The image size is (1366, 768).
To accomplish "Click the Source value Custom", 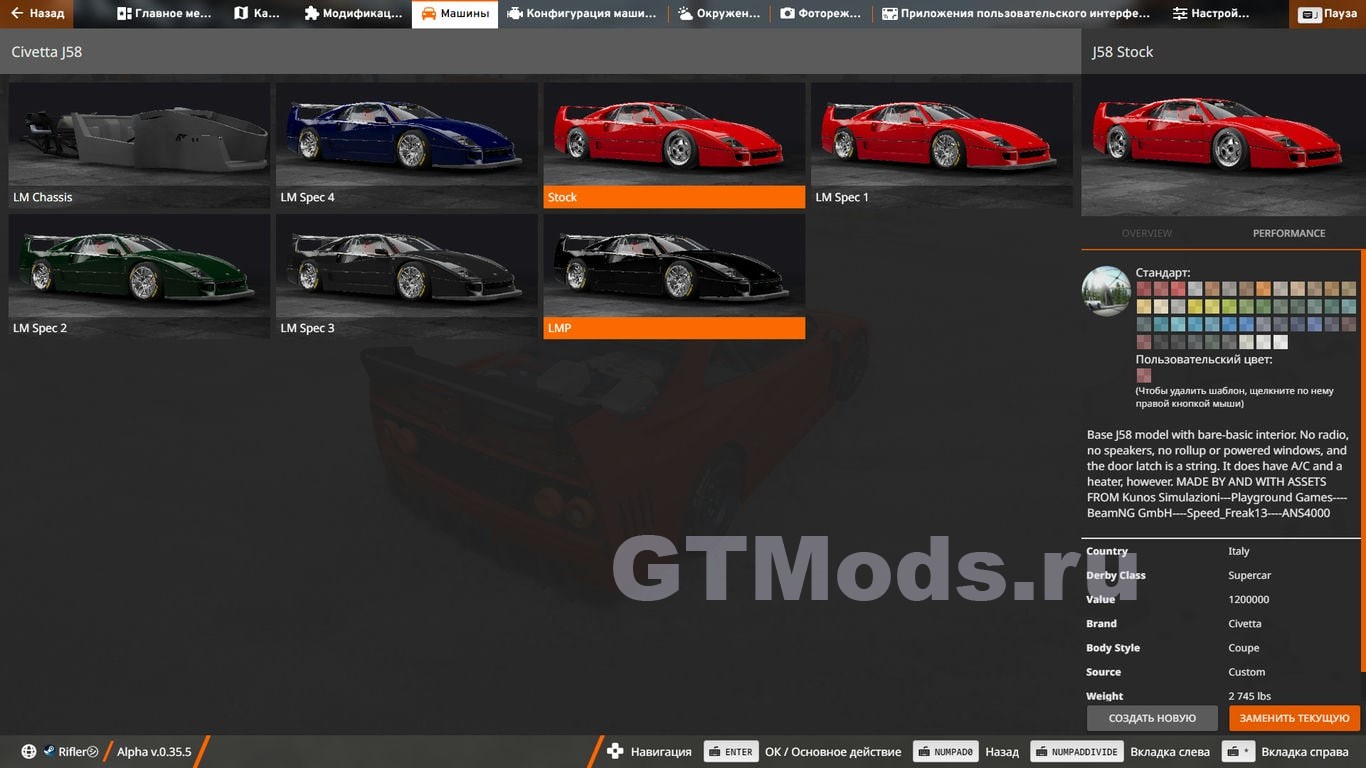I will click(x=1246, y=672).
